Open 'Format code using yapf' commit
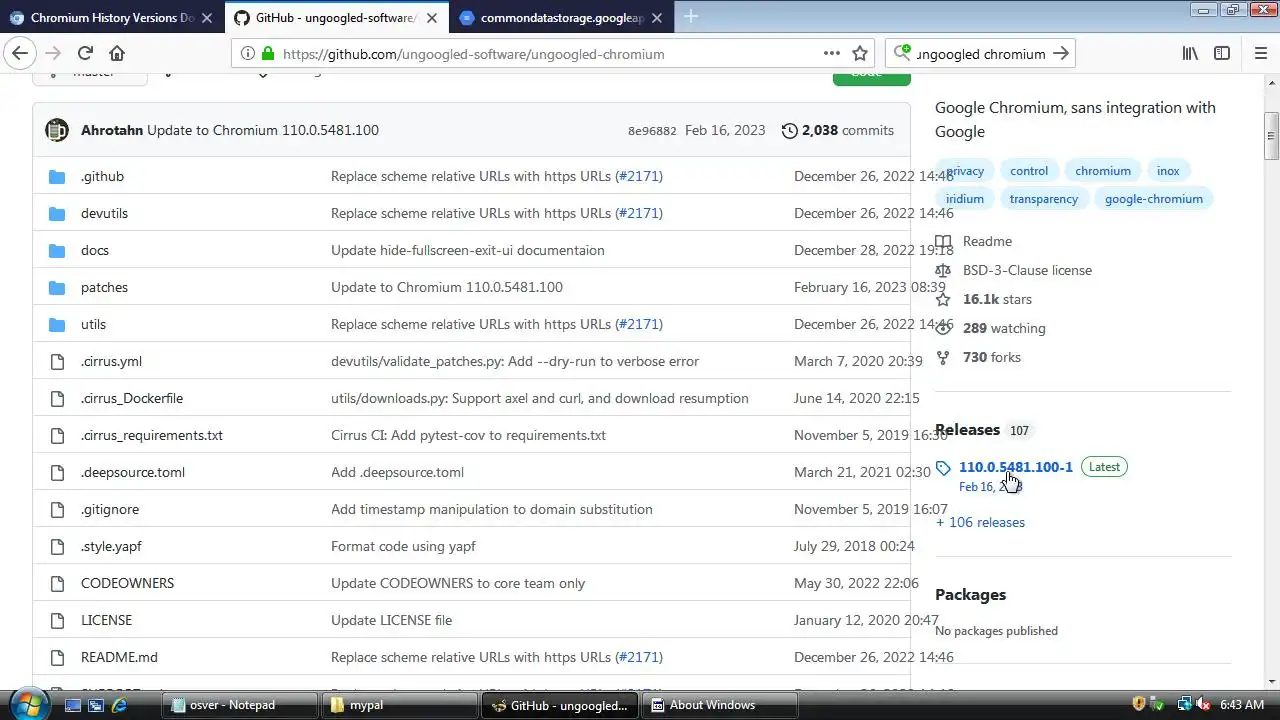The image size is (1280, 720). [x=403, y=547]
